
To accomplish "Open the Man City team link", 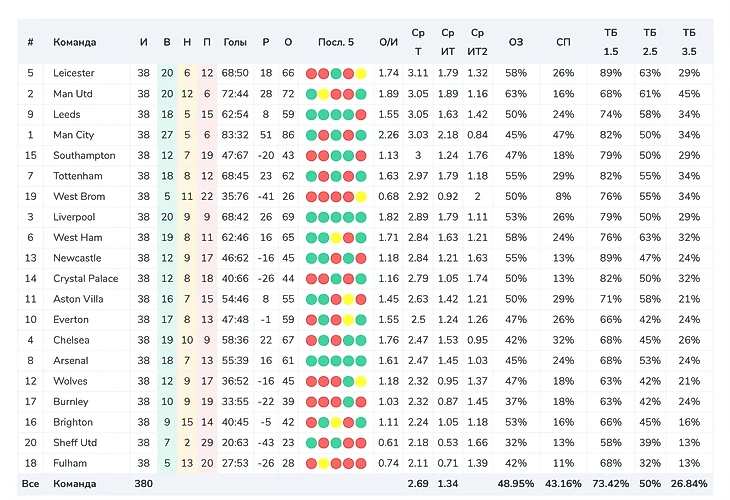I will pyautogui.click(x=73, y=135).
